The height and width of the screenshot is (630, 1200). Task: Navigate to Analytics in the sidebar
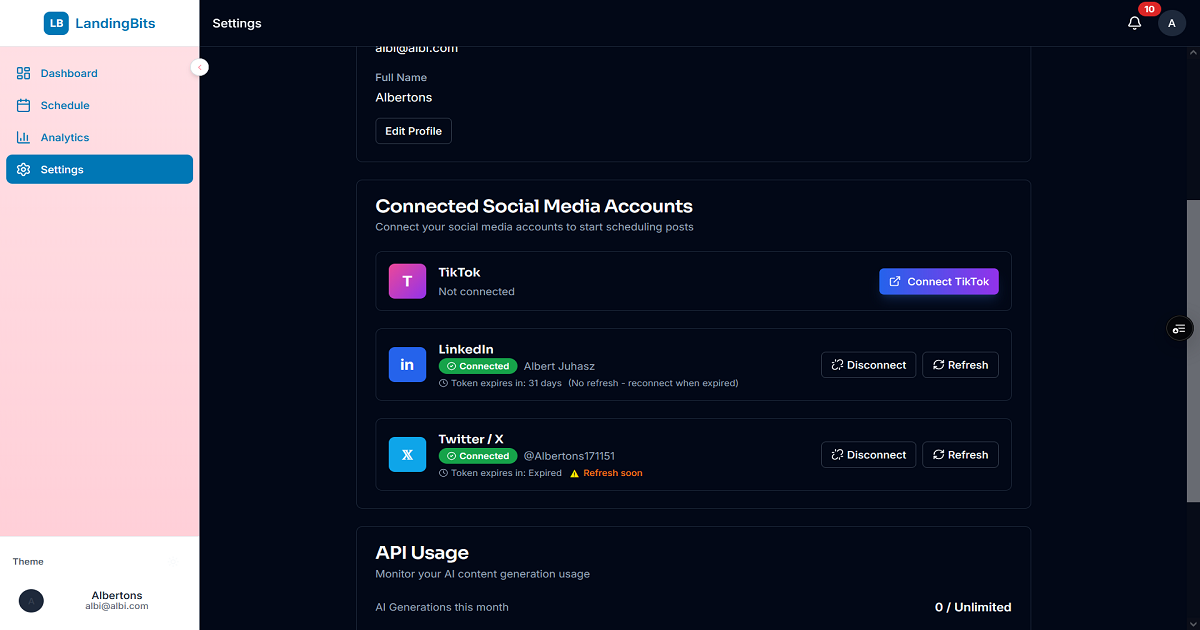point(66,136)
